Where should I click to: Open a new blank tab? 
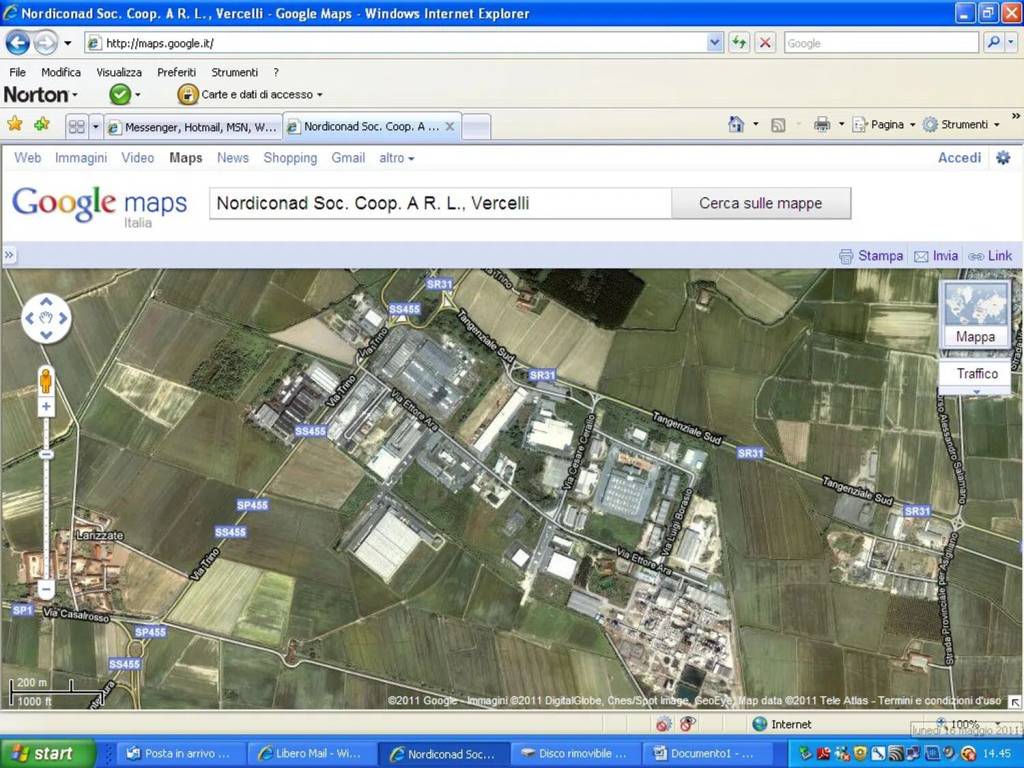point(476,127)
